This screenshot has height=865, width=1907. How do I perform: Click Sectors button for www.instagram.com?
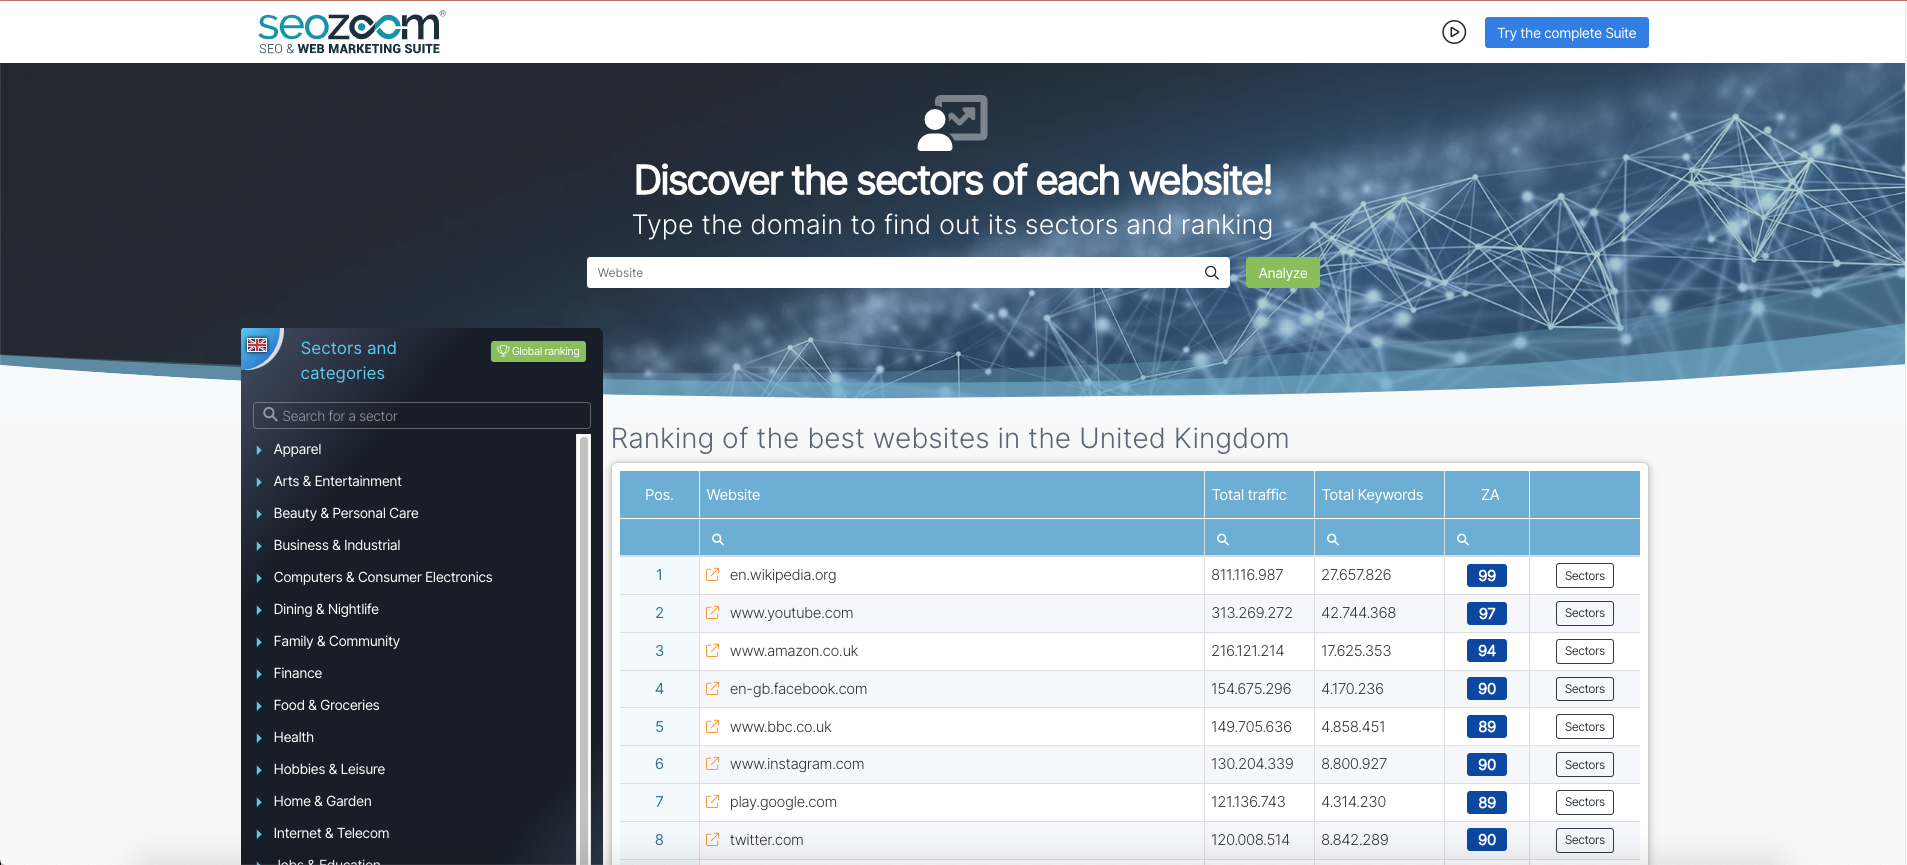pos(1585,765)
